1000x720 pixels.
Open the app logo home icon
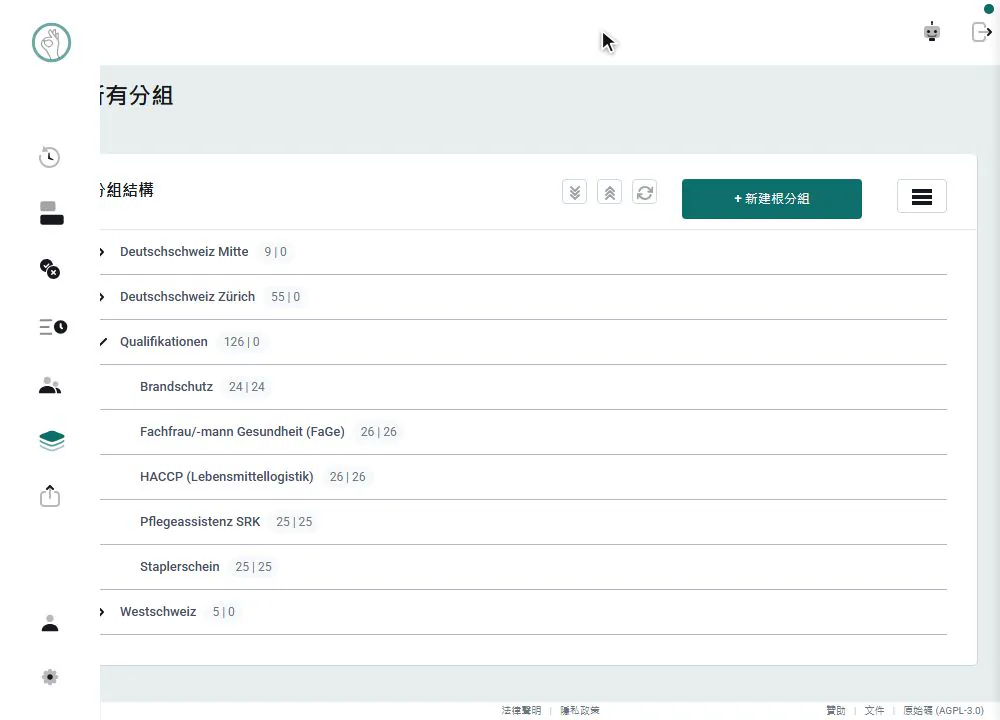tap(51, 43)
